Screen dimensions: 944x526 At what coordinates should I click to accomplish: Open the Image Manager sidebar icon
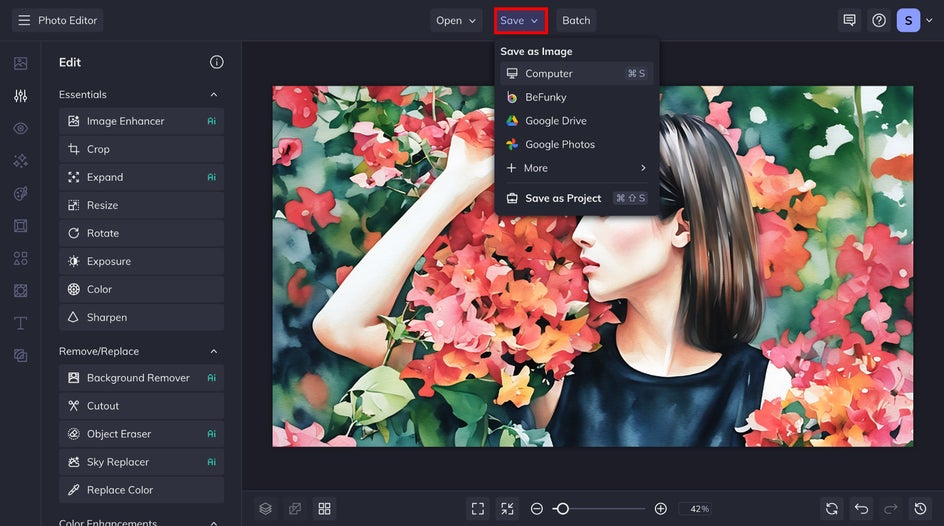[20, 63]
